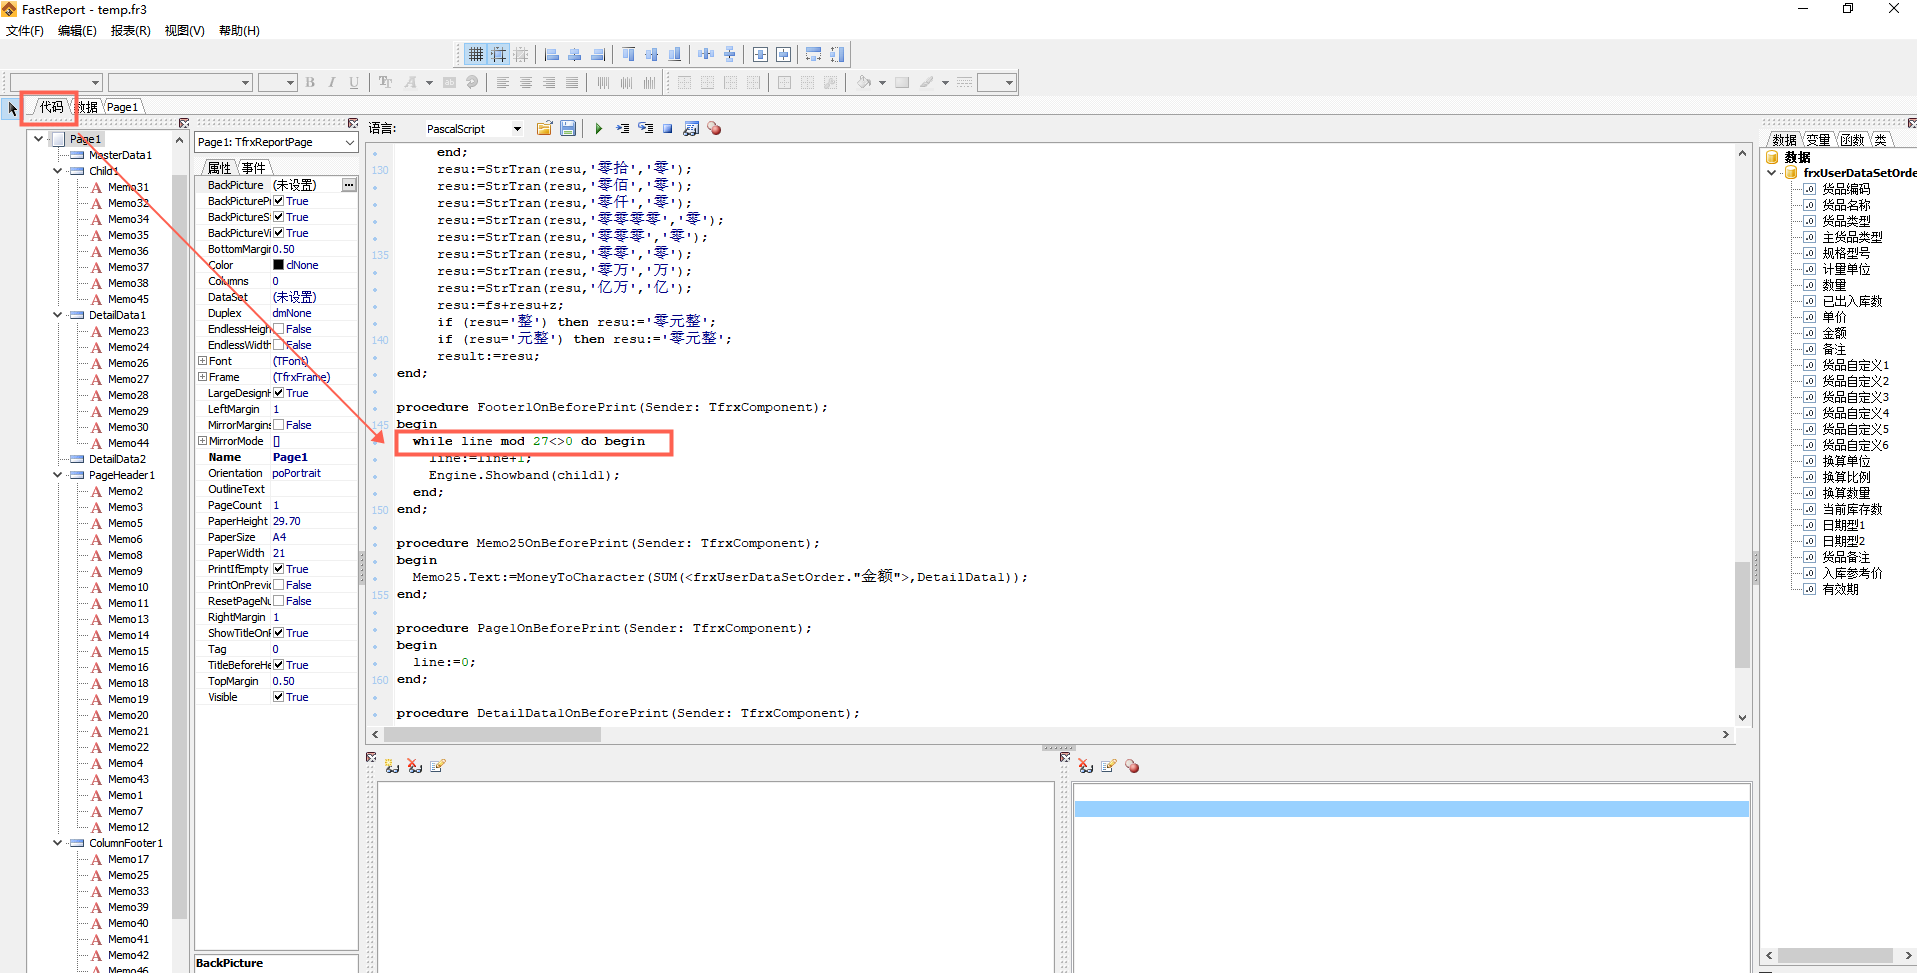The image size is (1917, 973).
Task: Check the EndlessHeight False checkbox
Action: 278,329
